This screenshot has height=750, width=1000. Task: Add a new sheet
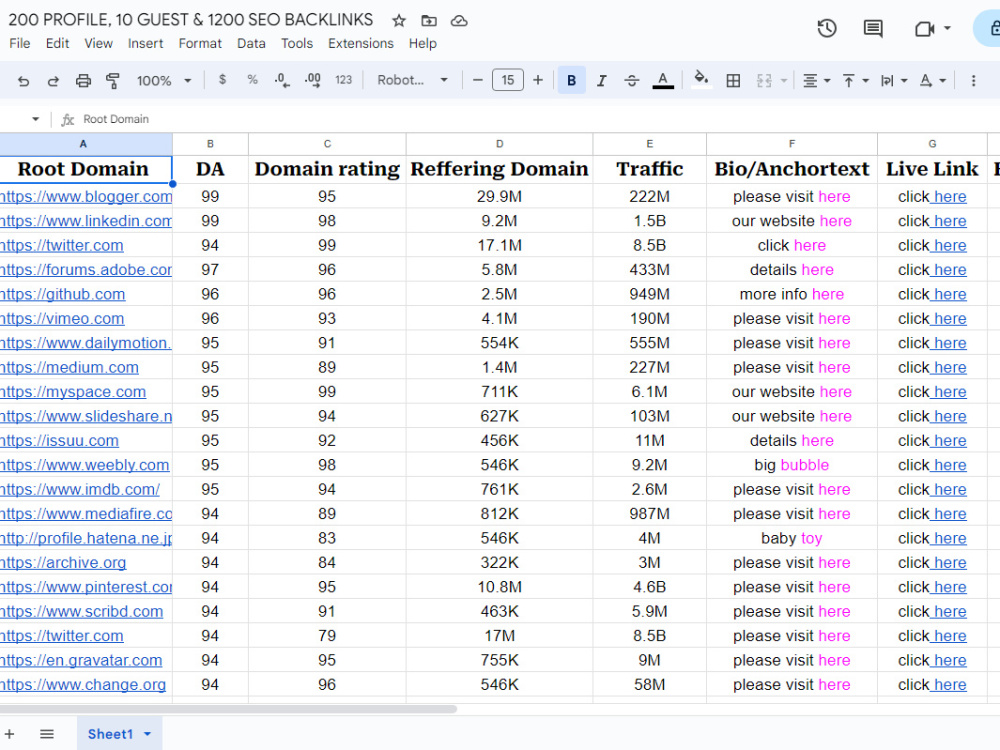[10, 734]
